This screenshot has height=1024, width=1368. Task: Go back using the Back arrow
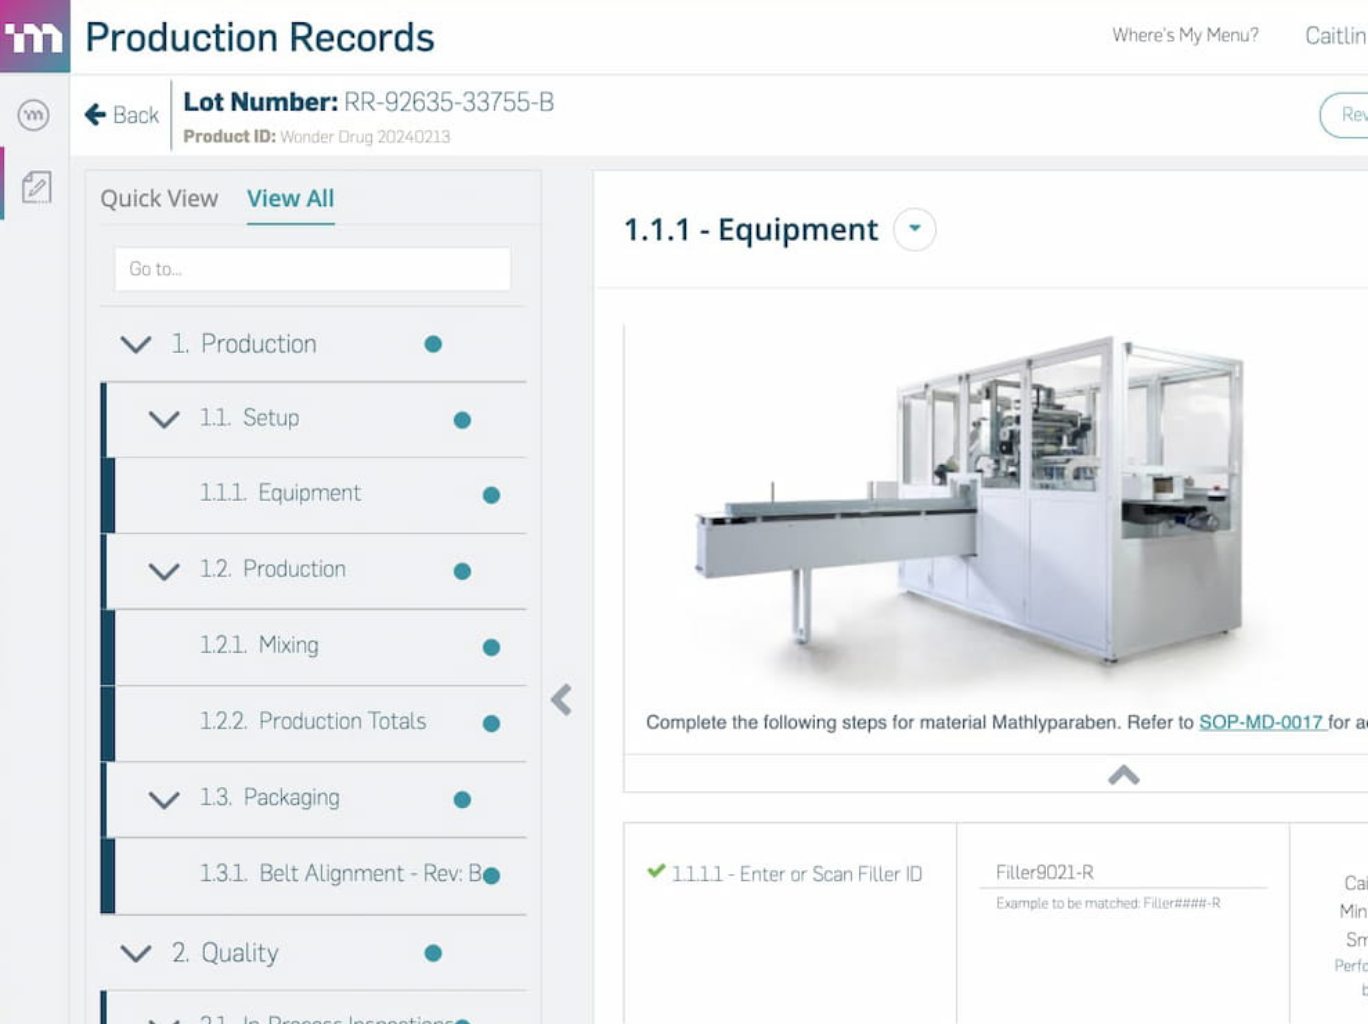click(121, 115)
